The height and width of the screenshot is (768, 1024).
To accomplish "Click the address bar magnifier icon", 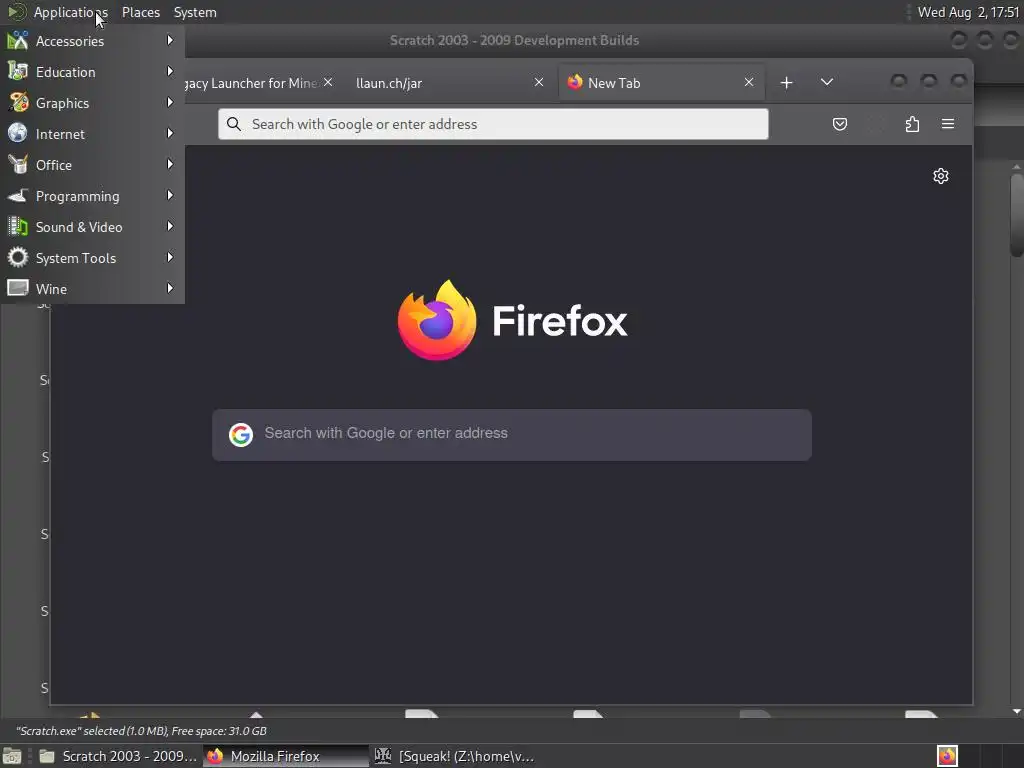I will tap(234, 124).
